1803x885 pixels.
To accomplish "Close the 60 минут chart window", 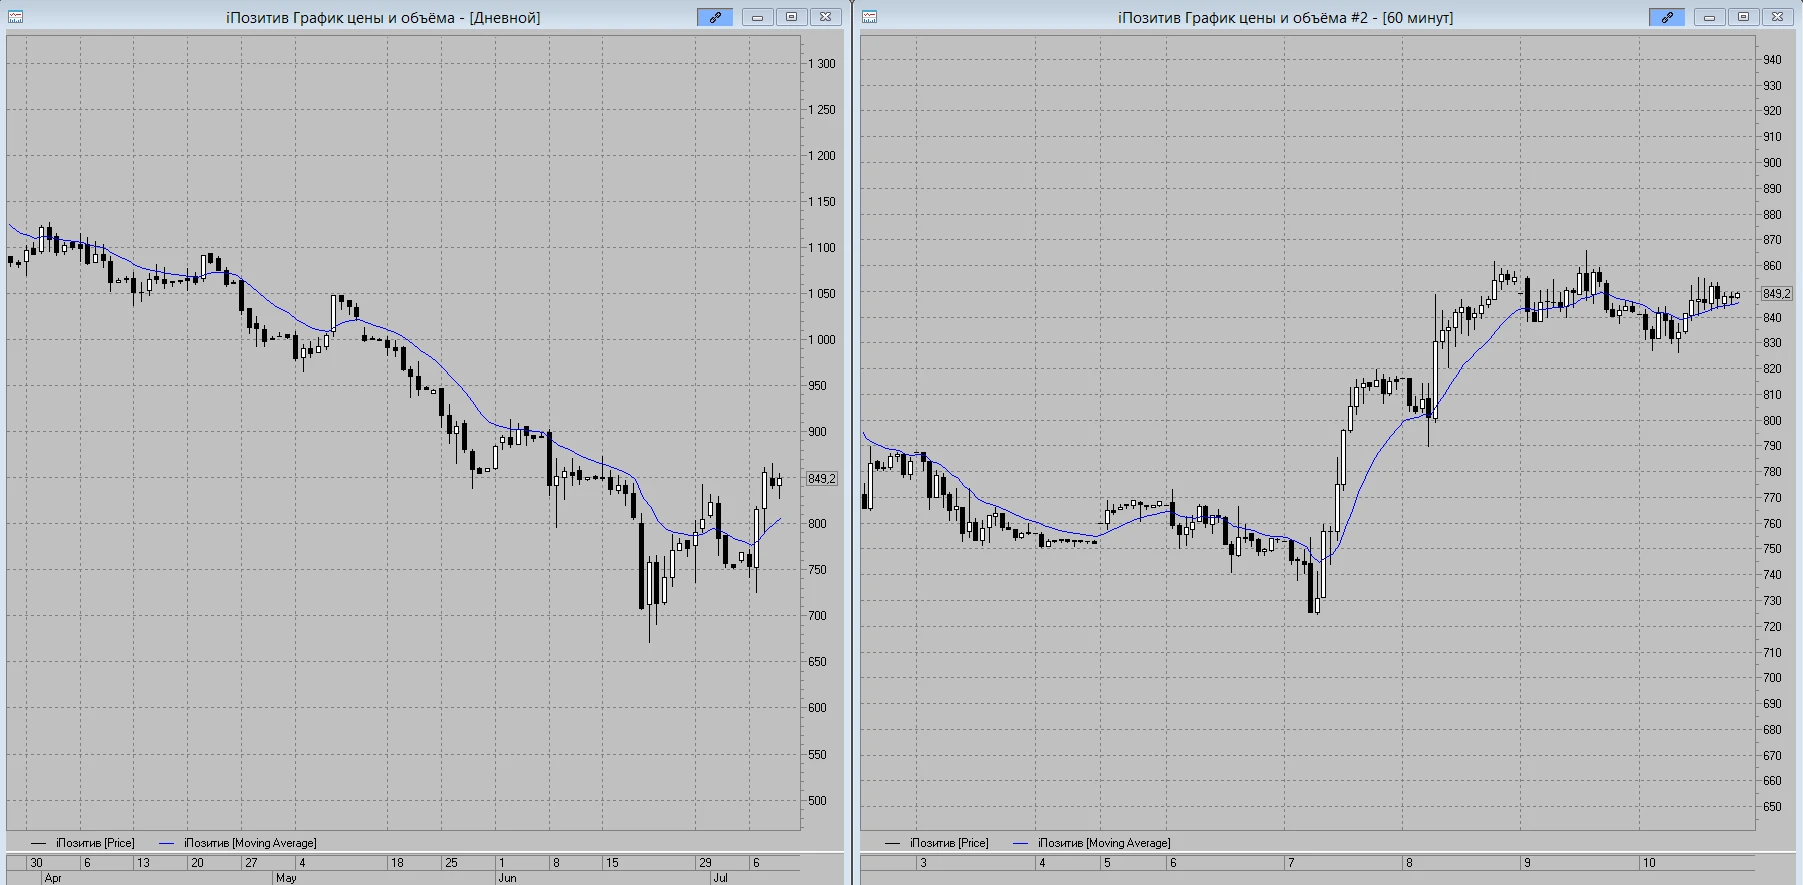I will coord(1777,17).
